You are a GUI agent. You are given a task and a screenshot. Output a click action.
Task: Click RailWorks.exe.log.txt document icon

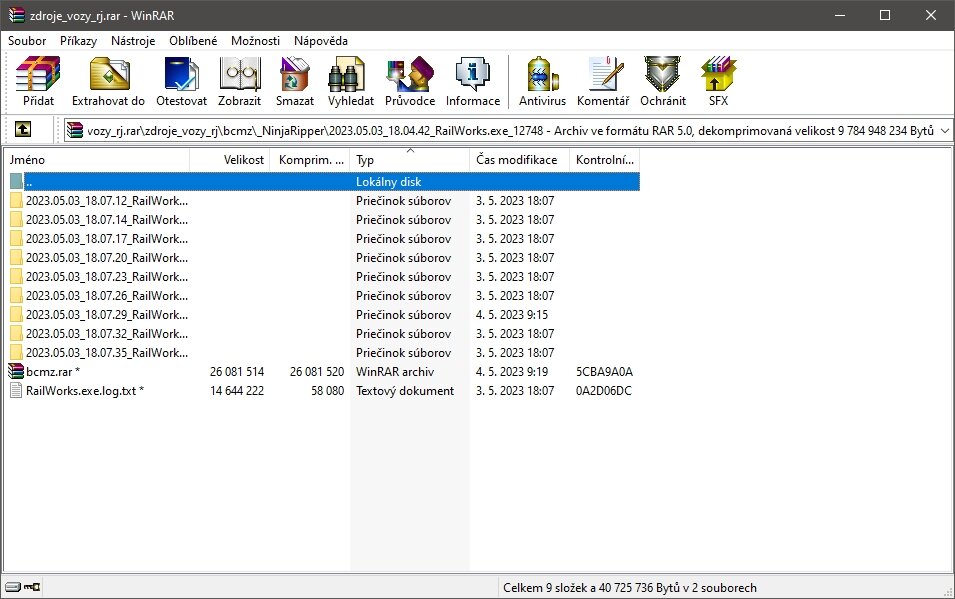16,390
